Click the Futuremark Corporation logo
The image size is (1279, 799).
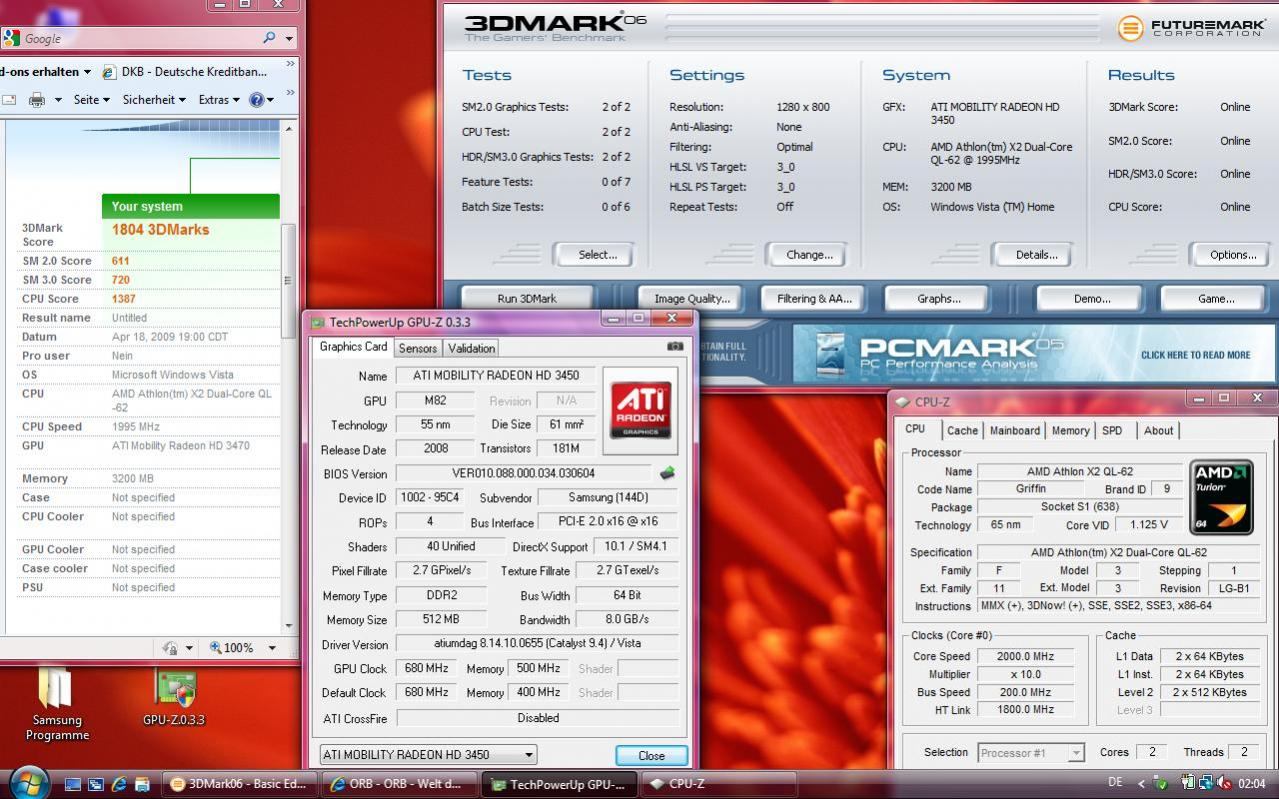(x=1190, y=27)
